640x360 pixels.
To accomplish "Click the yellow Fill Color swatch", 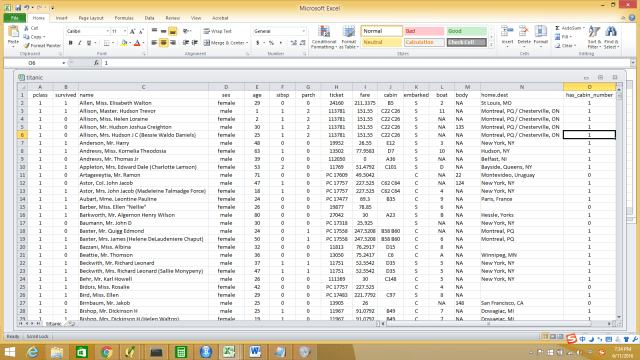I will [x=124, y=43].
